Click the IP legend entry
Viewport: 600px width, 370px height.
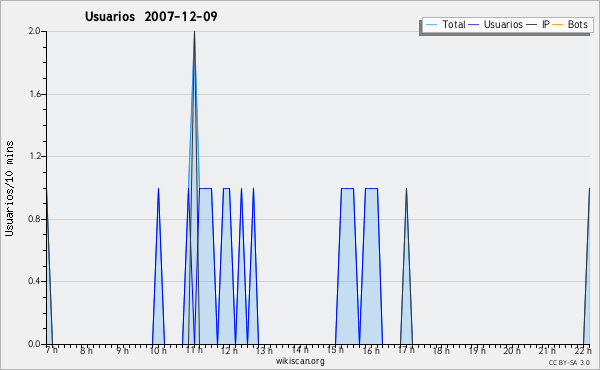[538, 24]
